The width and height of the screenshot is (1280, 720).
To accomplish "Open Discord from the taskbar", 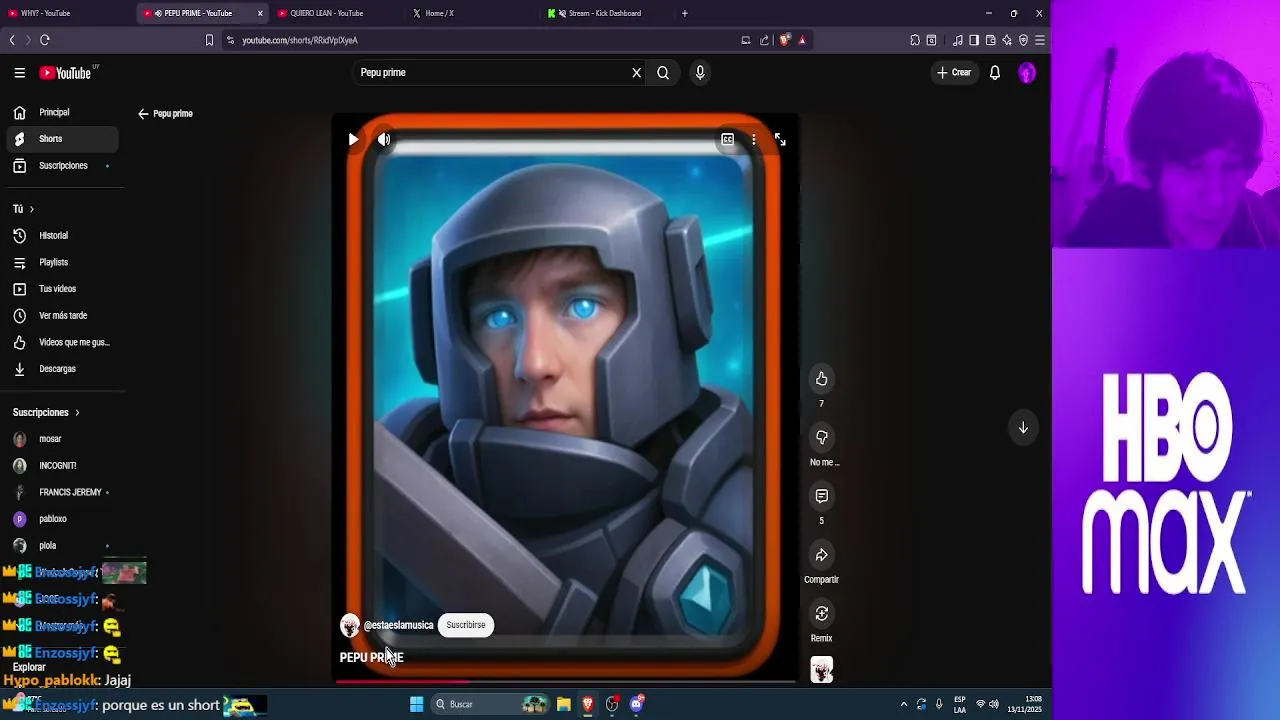I will pos(637,705).
